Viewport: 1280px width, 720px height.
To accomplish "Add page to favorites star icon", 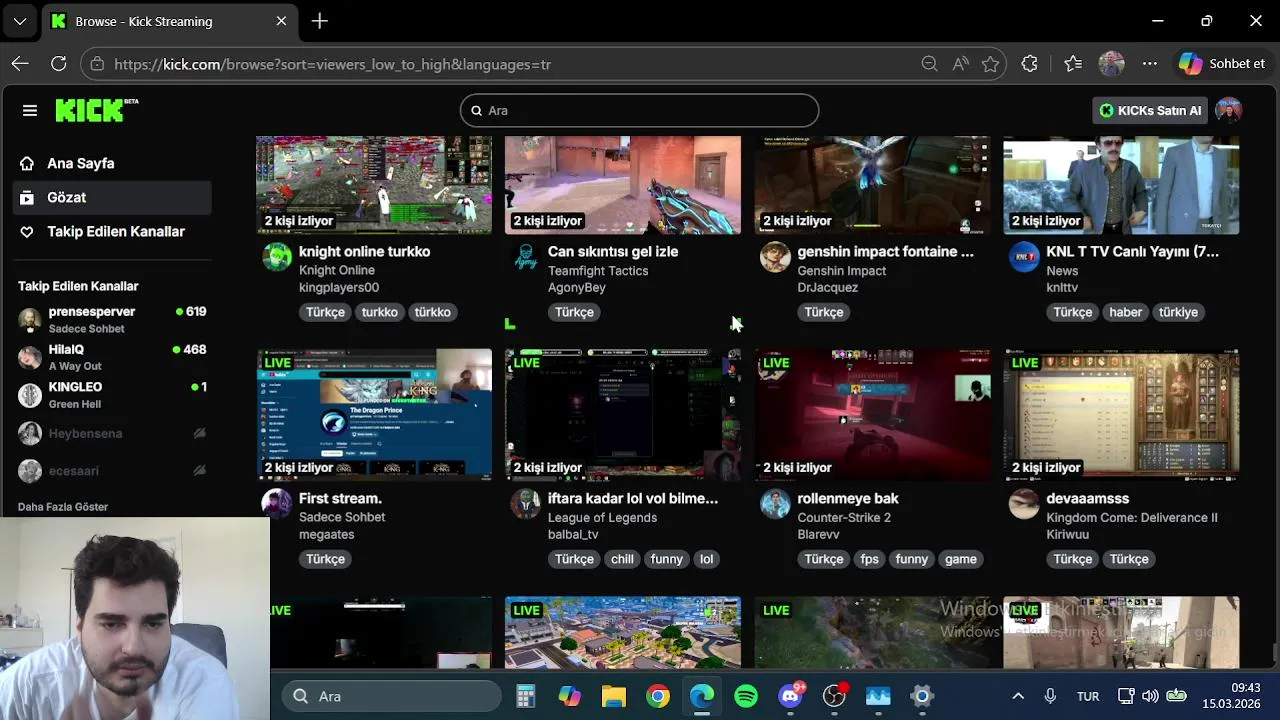I will coord(991,64).
